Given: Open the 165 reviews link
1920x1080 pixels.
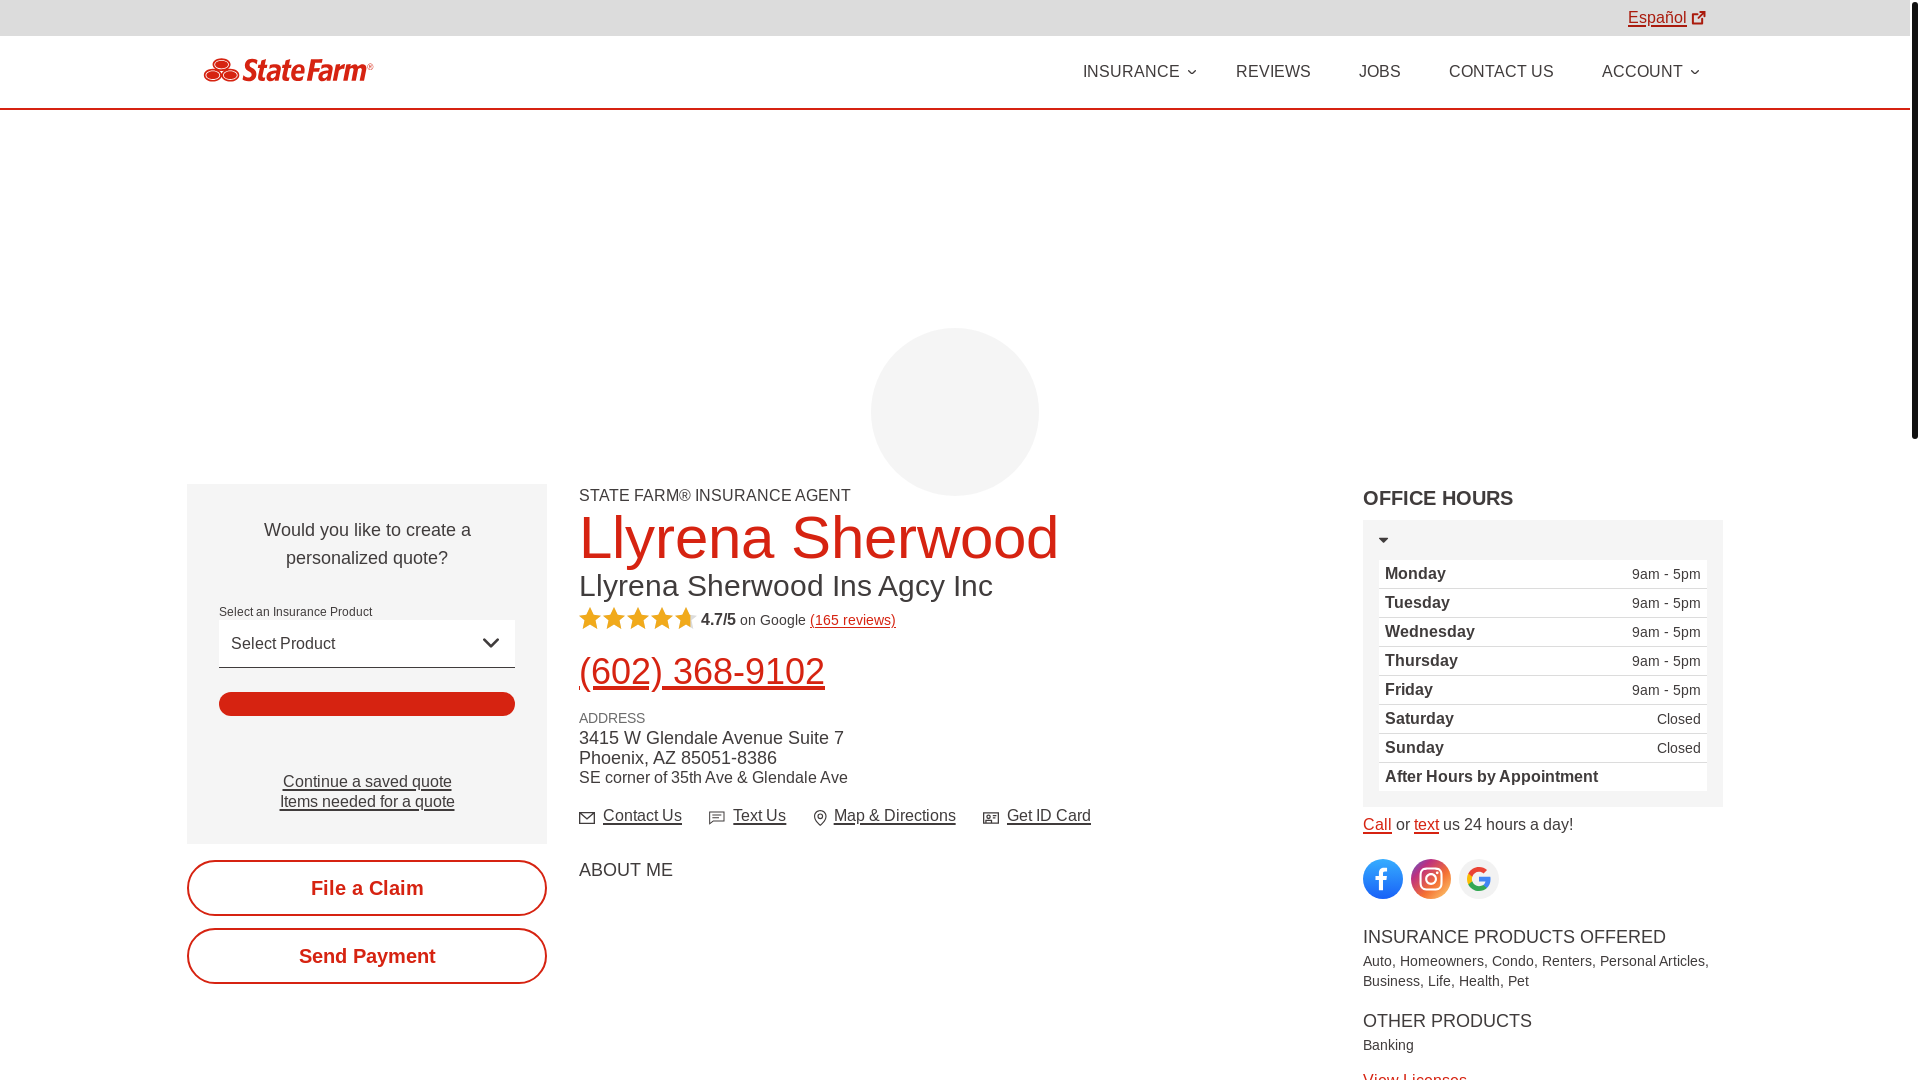Looking at the screenshot, I should coord(853,620).
